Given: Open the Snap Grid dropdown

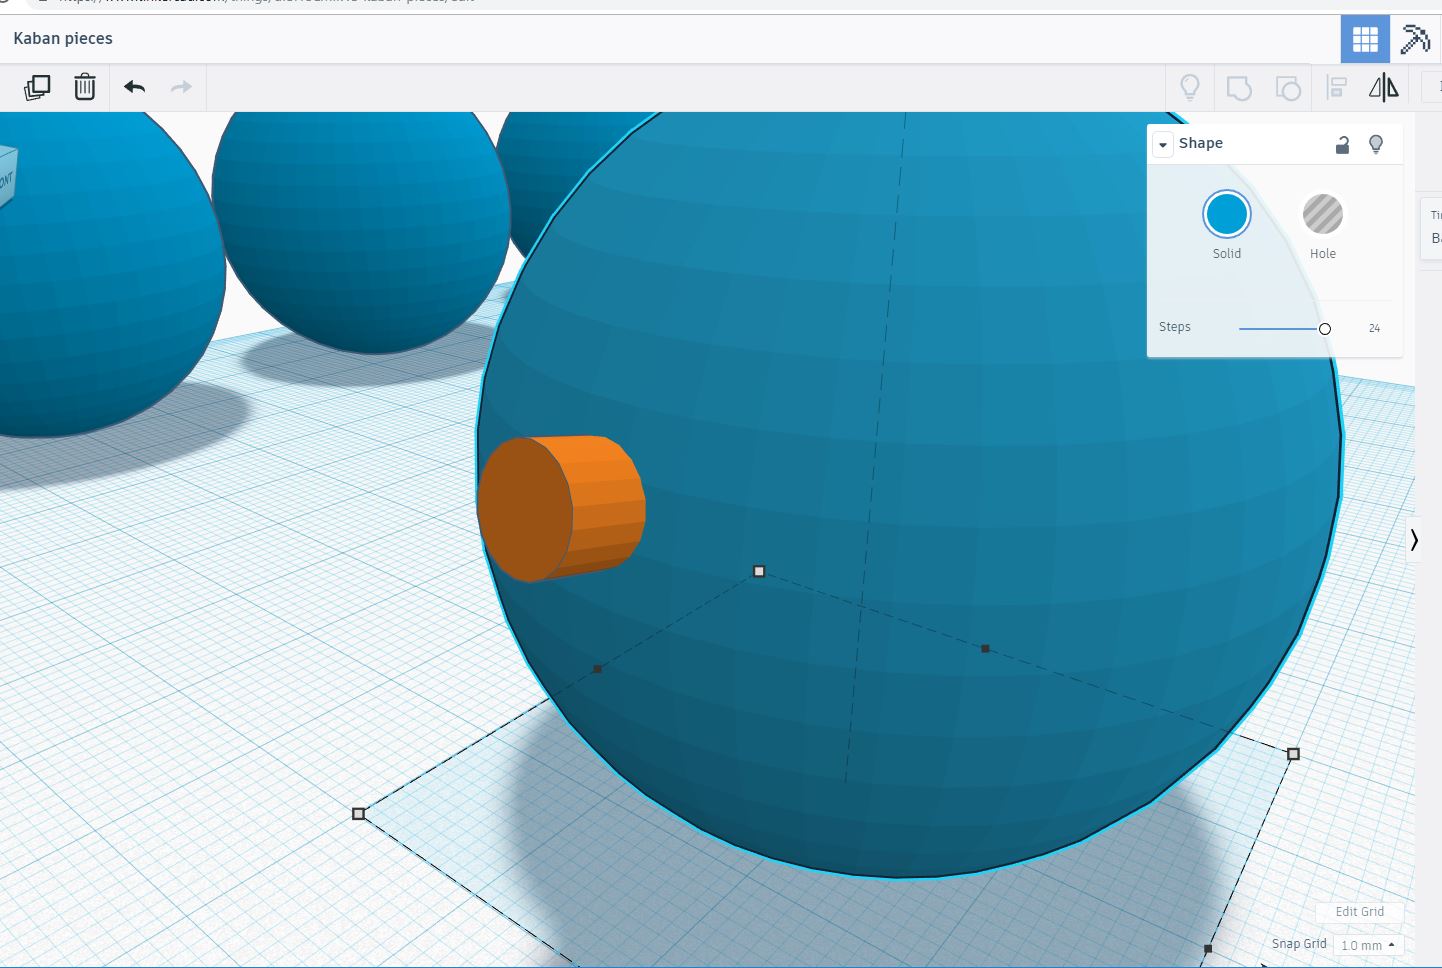Looking at the screenshot, I should coord(1367,945).
